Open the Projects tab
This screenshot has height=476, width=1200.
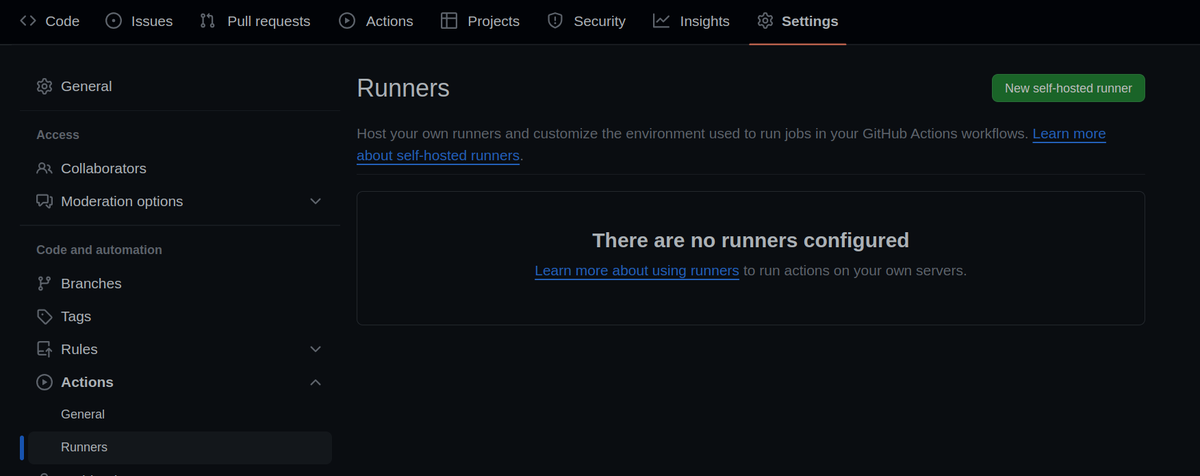(480, 21)
